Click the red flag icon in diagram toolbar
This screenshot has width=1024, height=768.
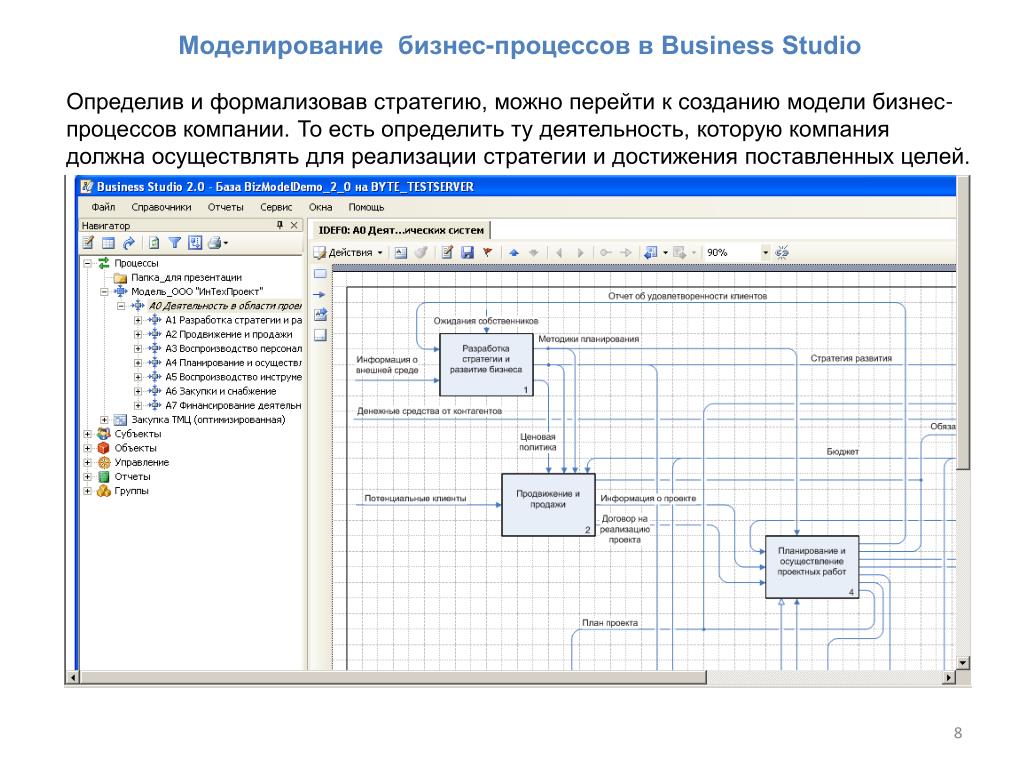point(487,253)
